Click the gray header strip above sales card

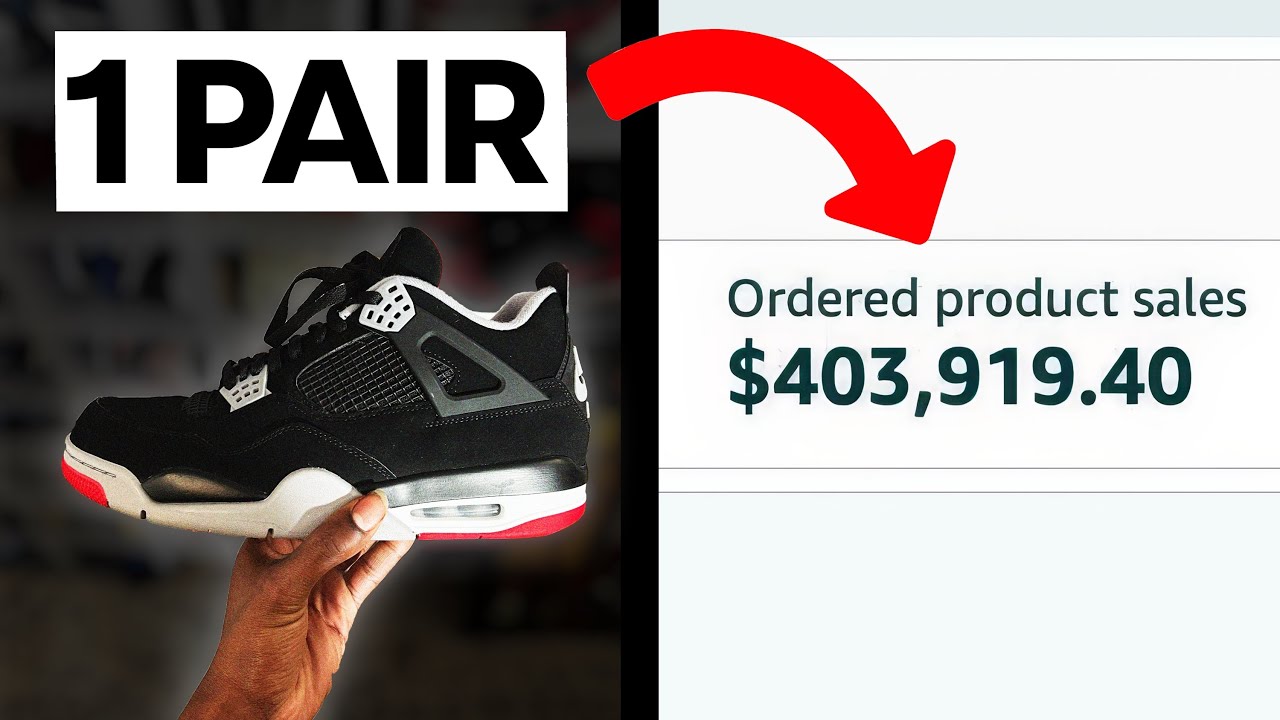pyautogui.click(x=969, y=18)
